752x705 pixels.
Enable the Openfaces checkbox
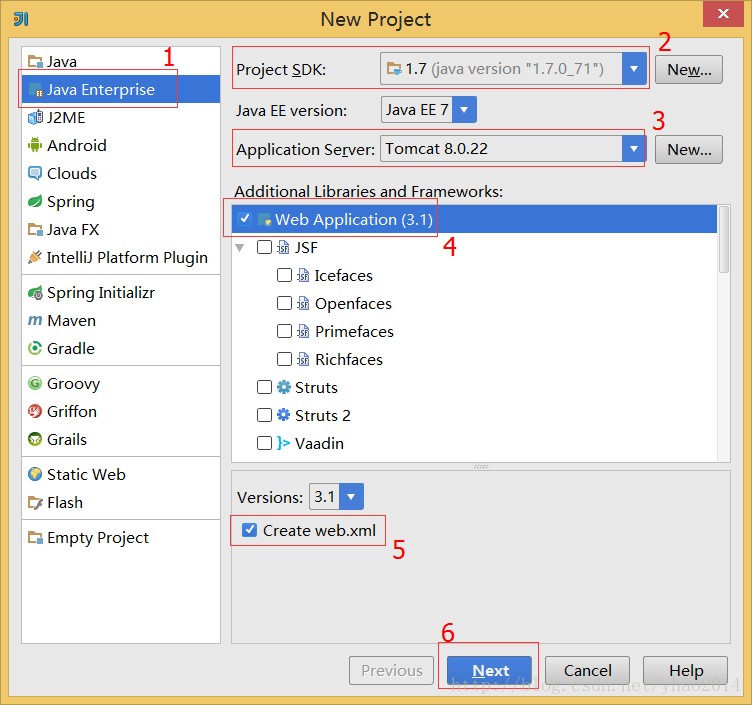point(284,303)
